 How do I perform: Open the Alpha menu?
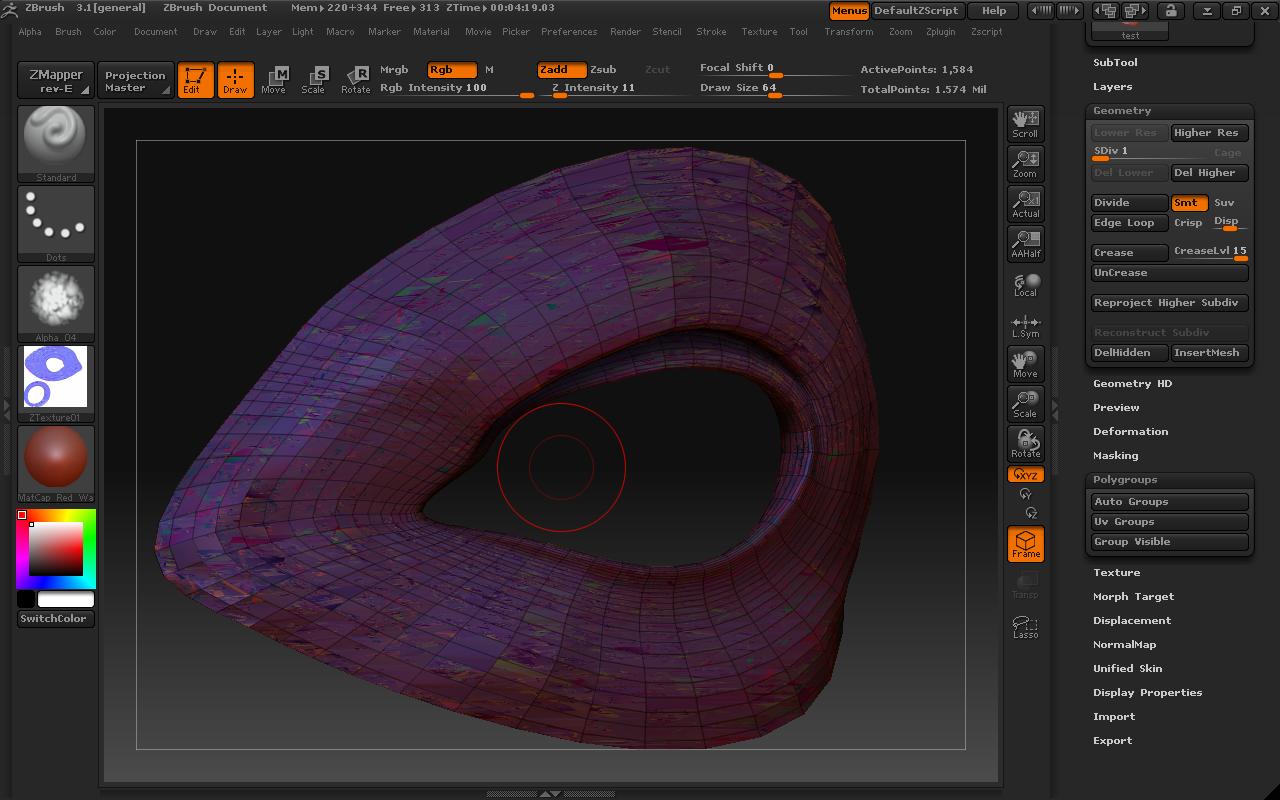click(x=30, y=31)
